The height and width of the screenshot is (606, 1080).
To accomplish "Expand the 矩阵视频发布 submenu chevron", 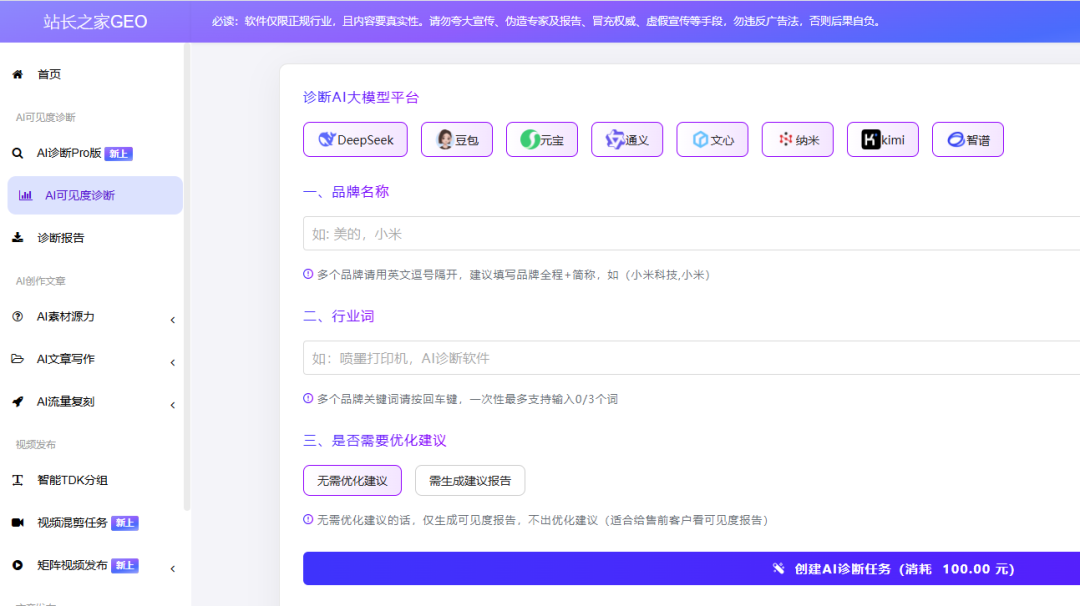I will [173, 569].
